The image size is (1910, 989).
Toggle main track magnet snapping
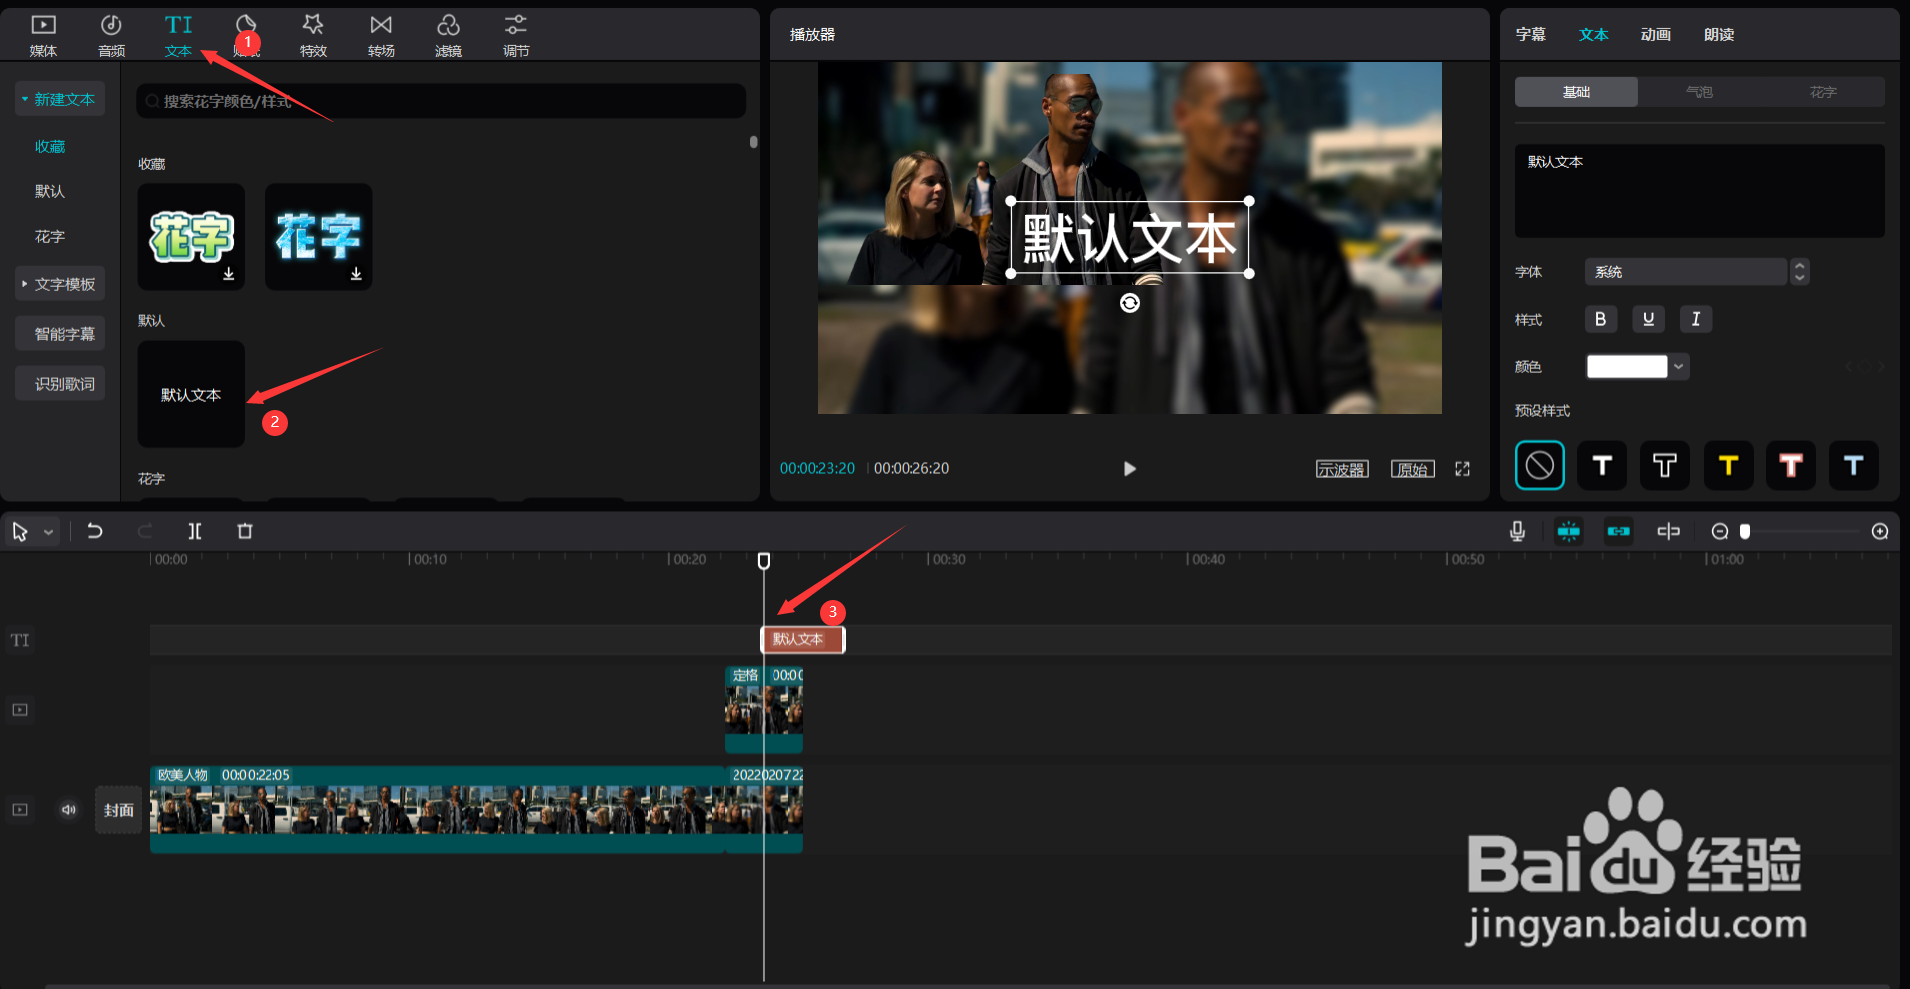point(1569,531)
